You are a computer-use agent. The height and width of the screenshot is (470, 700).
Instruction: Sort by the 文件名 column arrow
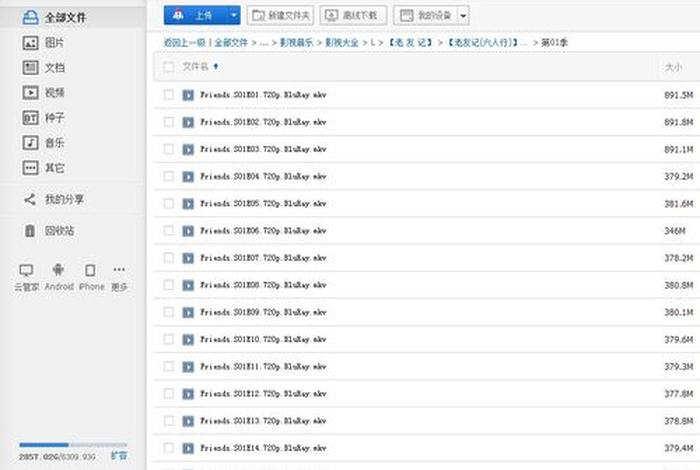(x=216, y=67)
